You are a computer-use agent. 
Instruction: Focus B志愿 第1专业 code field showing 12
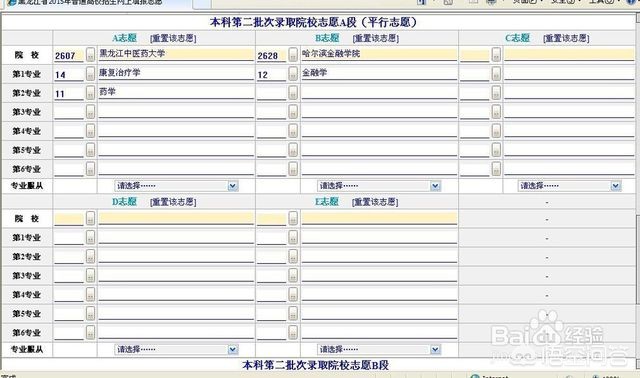click(x=271, y=74)
